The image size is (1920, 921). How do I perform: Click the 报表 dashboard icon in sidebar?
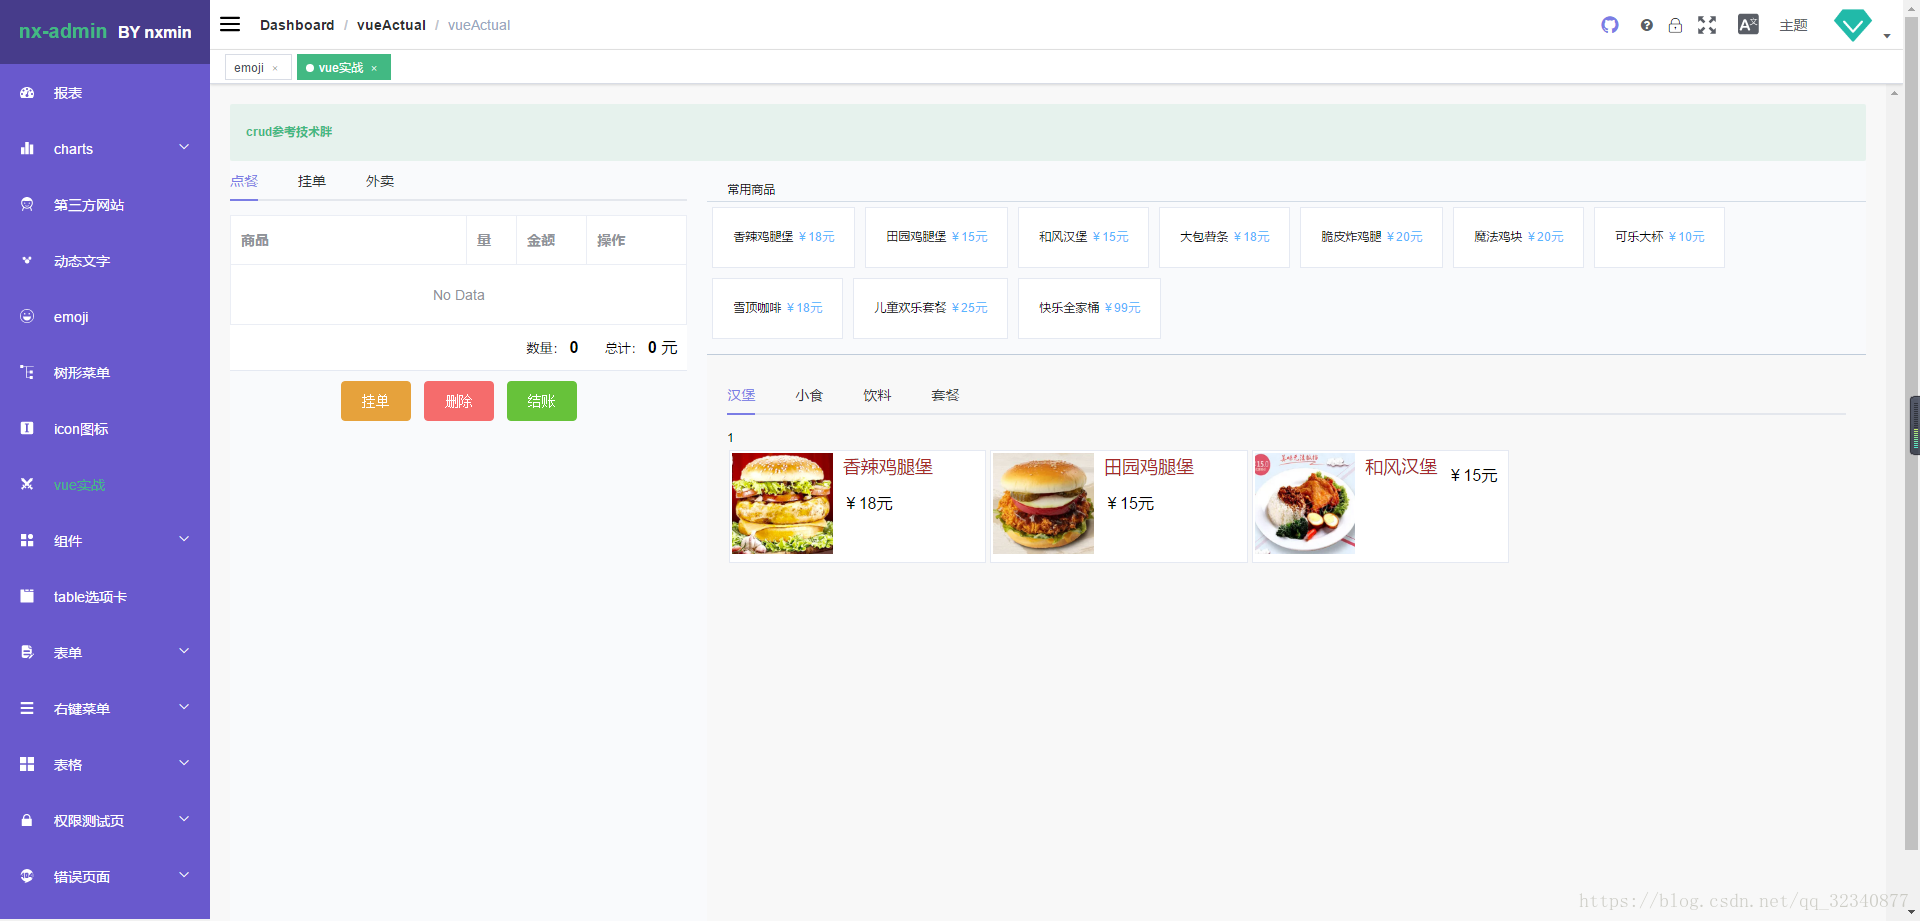coord(27,93)
